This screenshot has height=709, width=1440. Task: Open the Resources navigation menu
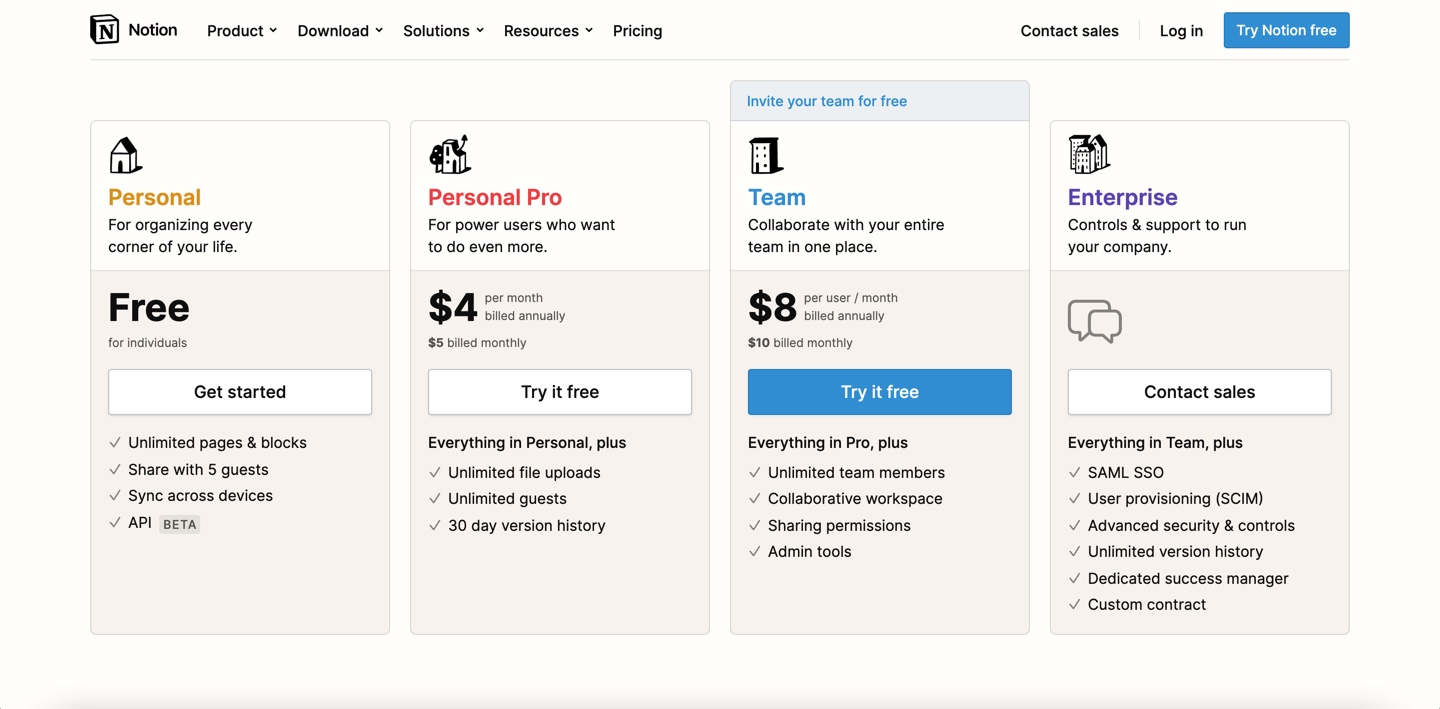pyautogui.click(x=548, y=31)
